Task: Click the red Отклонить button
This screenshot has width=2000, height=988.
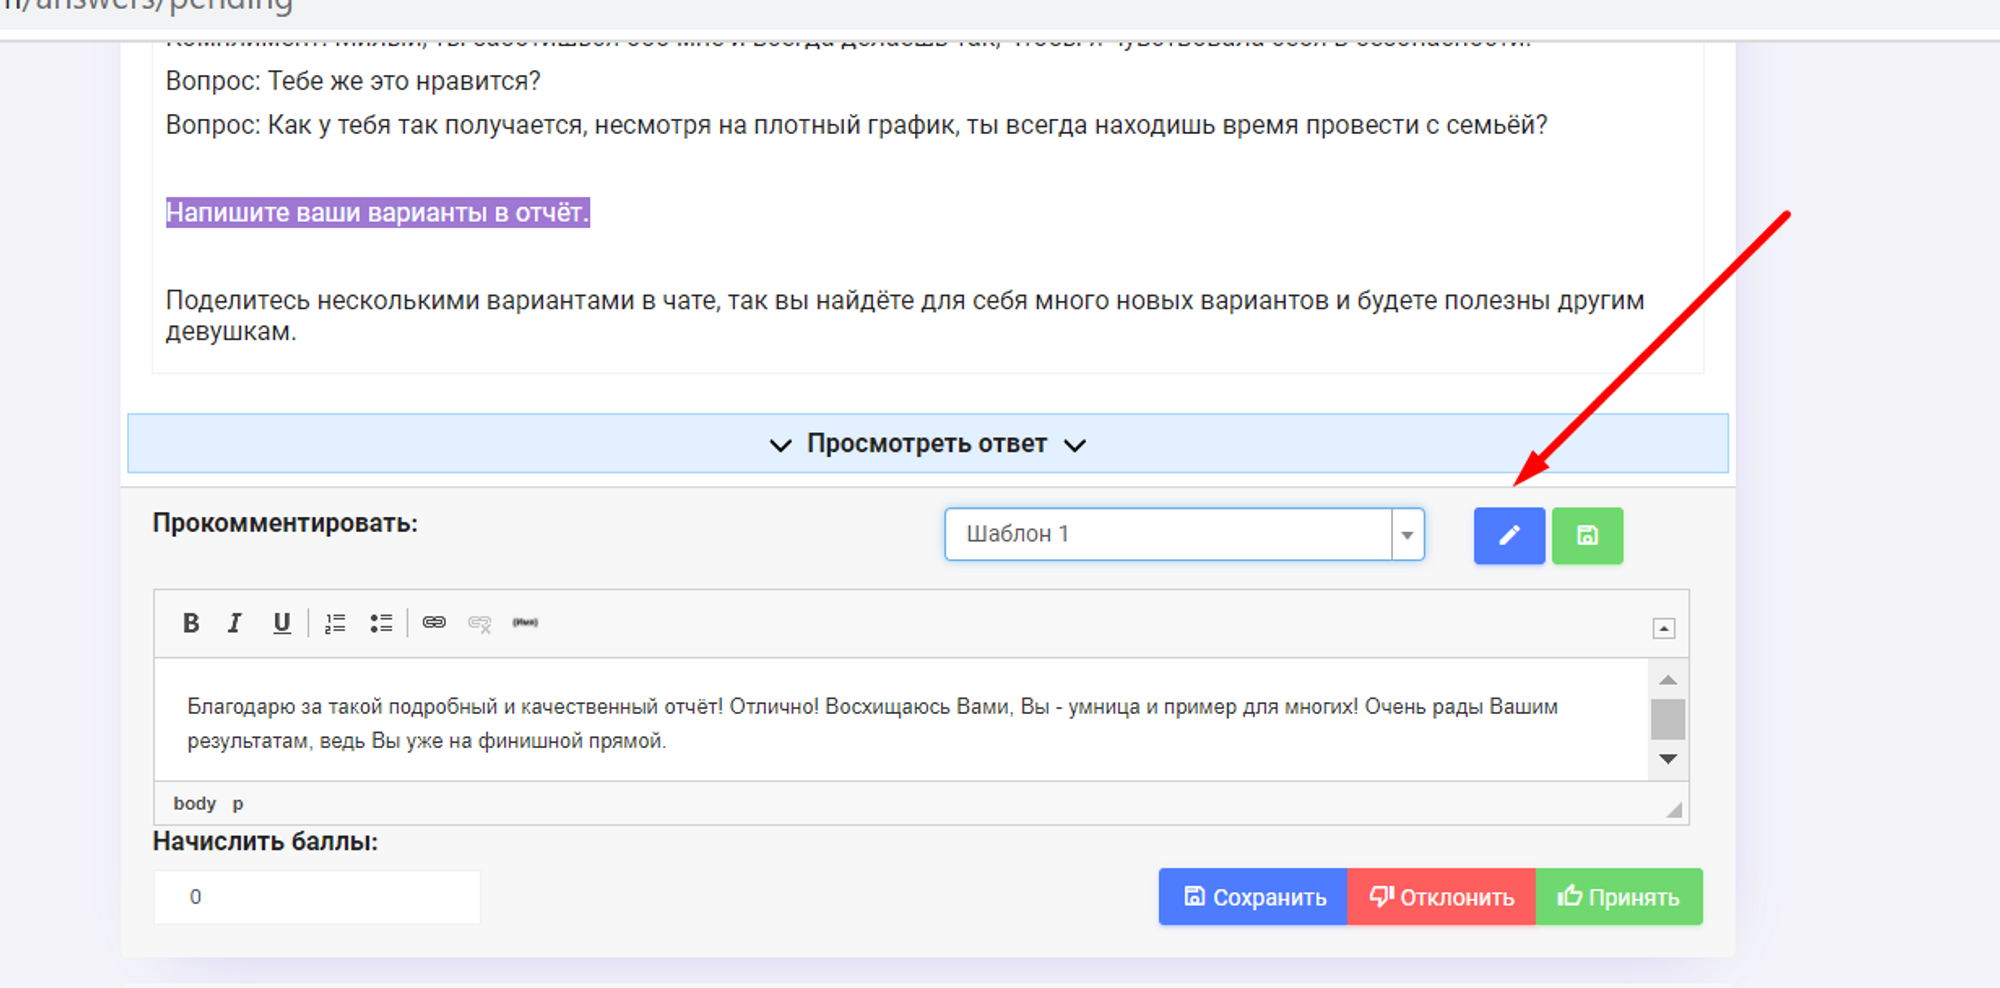Action: (x=1441, y=897)
